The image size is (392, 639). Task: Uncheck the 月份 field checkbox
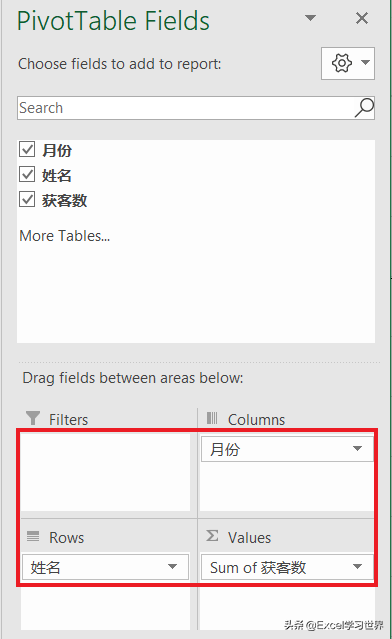[x=27, y=150]
